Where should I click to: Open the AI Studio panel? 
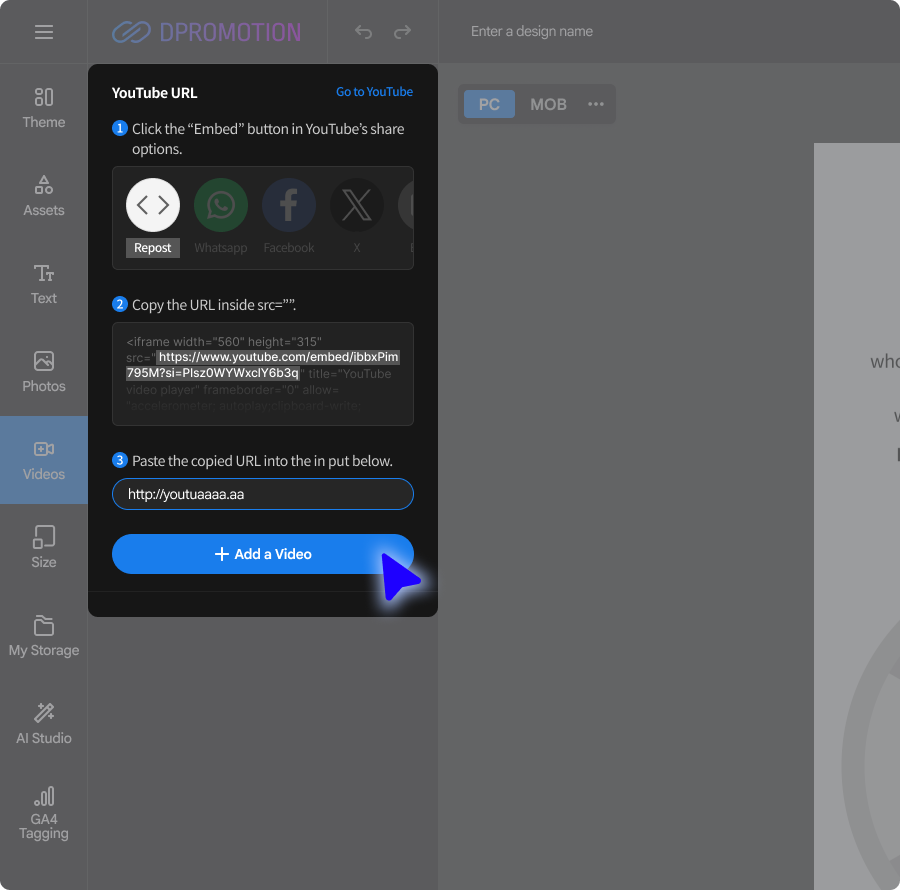coord(44,724)
